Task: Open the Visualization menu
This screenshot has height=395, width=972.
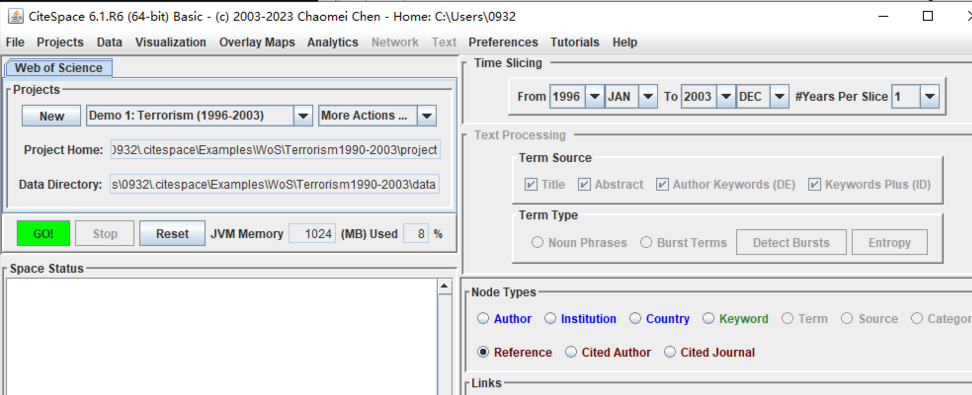Action: 170,42
